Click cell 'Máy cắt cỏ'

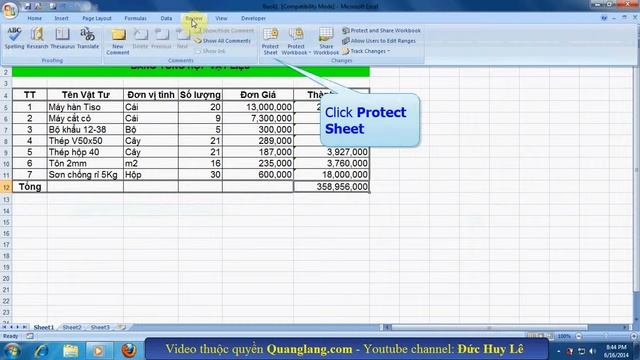[85, 118]
